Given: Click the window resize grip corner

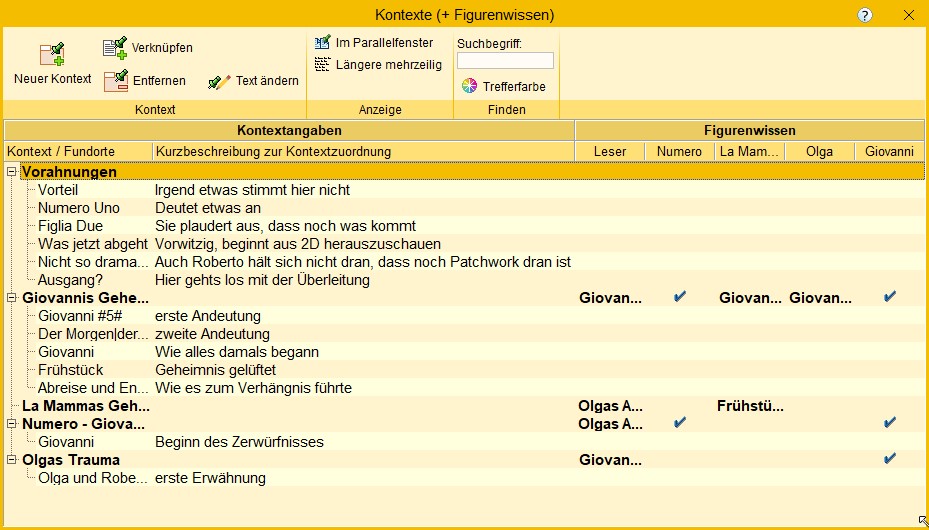Looking at the screenshot, I should point(922,520).
